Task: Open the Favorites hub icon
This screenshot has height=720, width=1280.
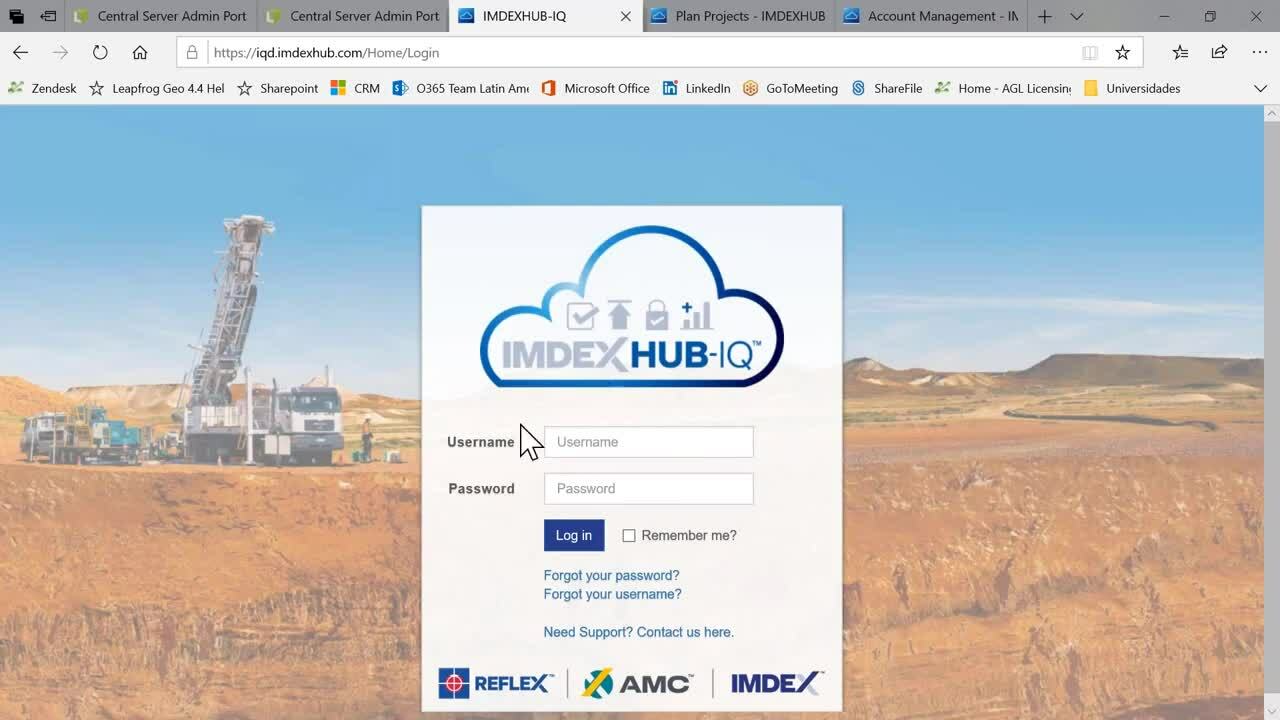Action: (x=1180, y=52)
